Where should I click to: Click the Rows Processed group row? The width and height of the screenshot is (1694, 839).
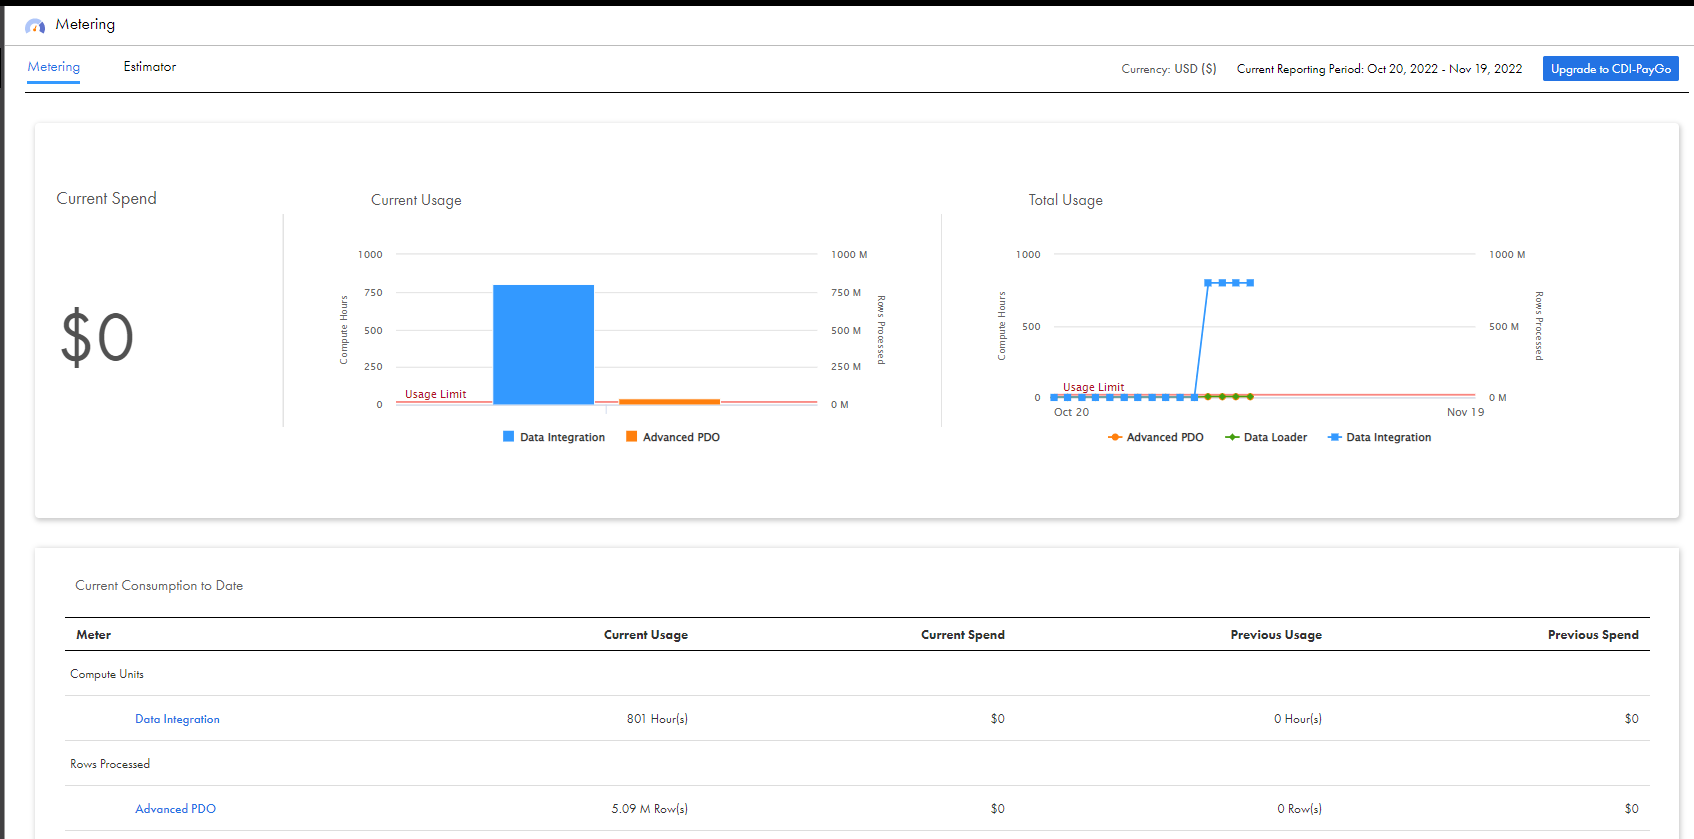coord(857,764)
